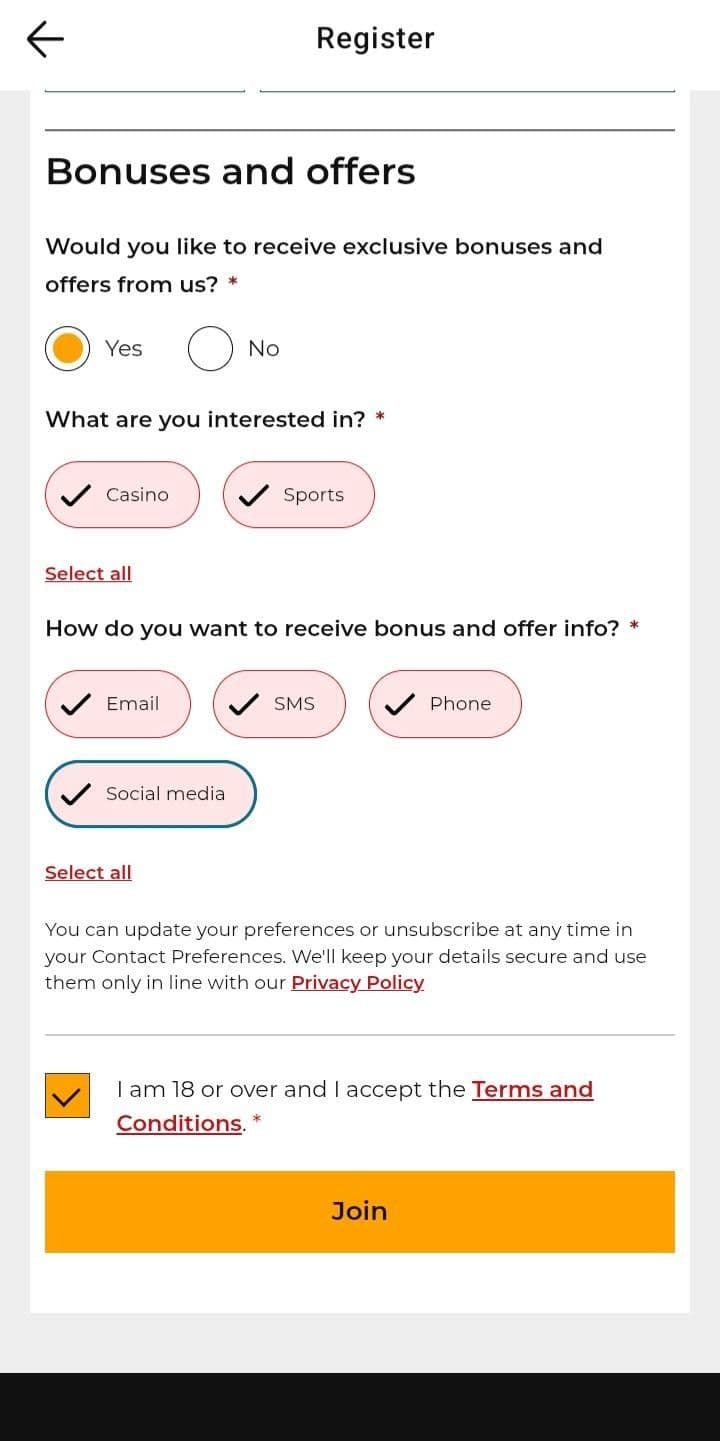Viewport: 720px width, 1441px height.
Task: Open the Terms and Conditions link
Action: coord(531,1090)
